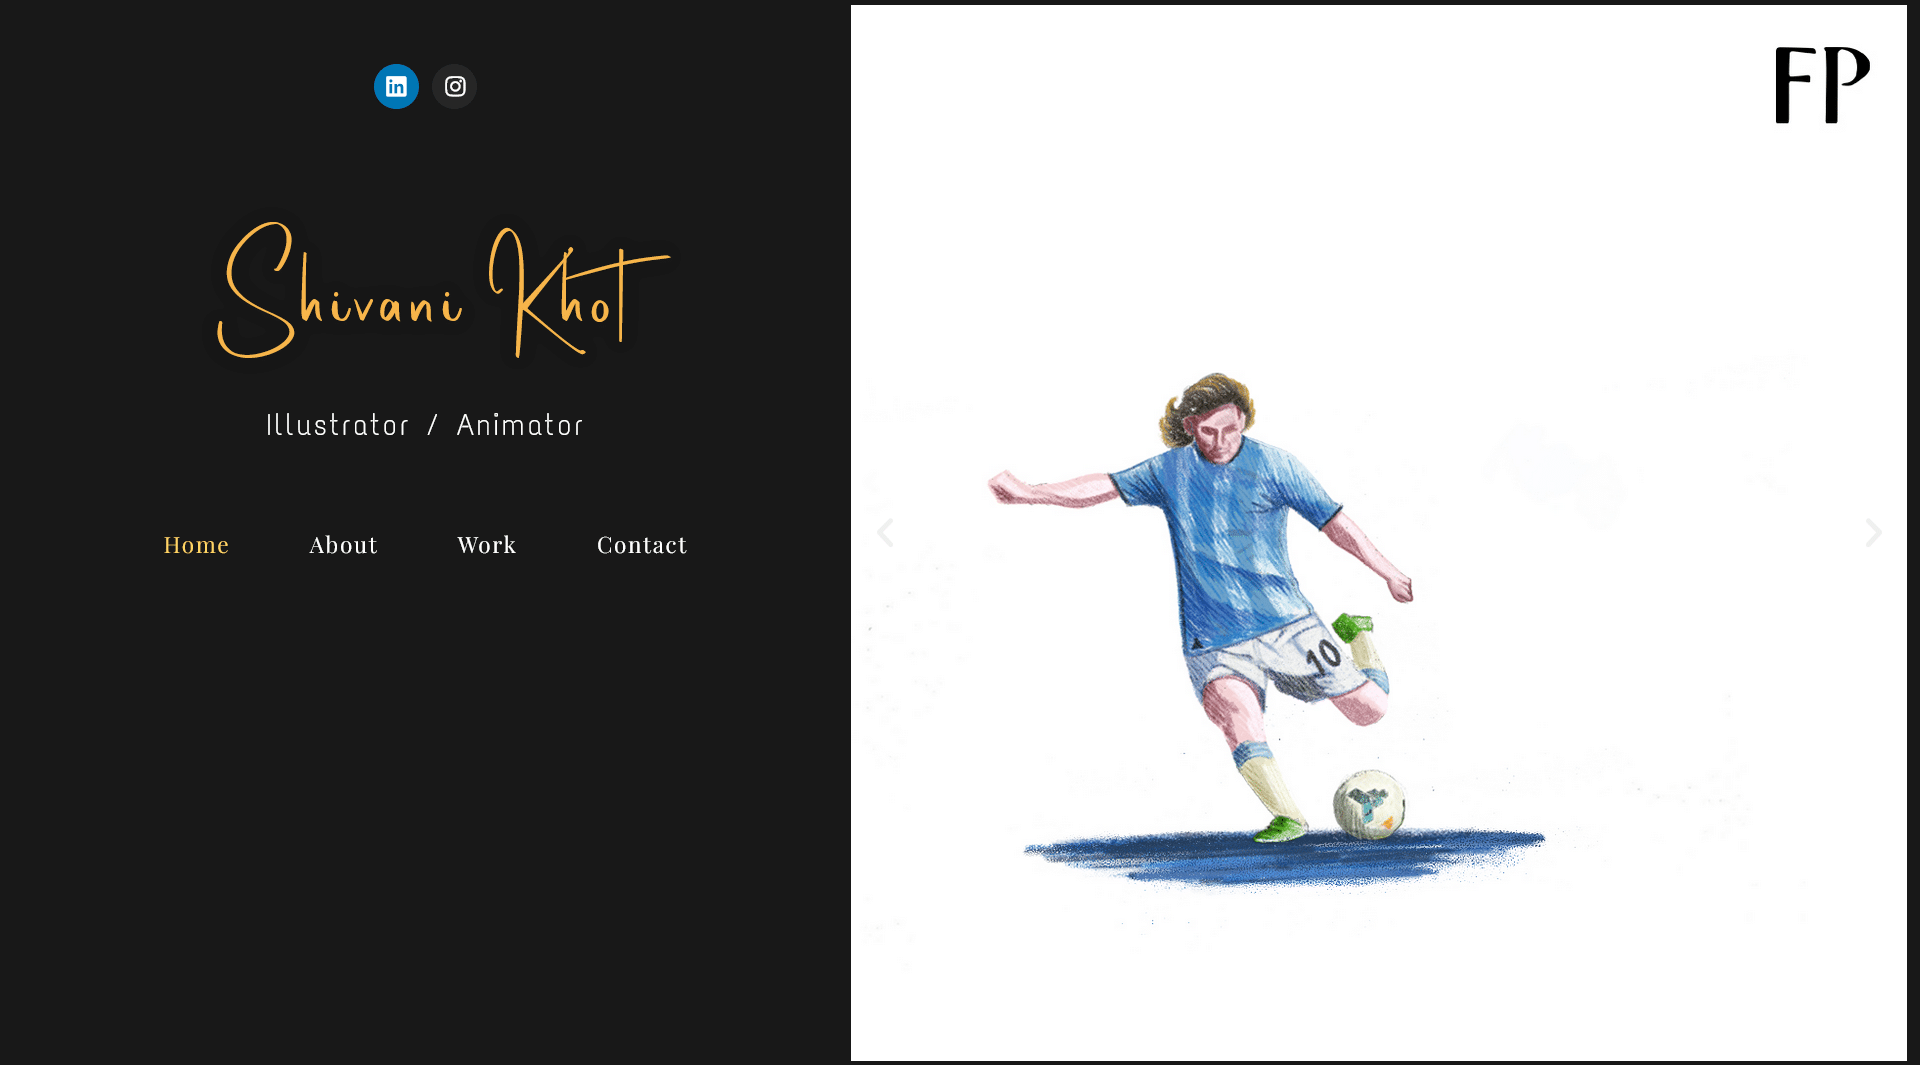Click the FP logo mark
1920x1065 pixels.
click(1822, 85)
